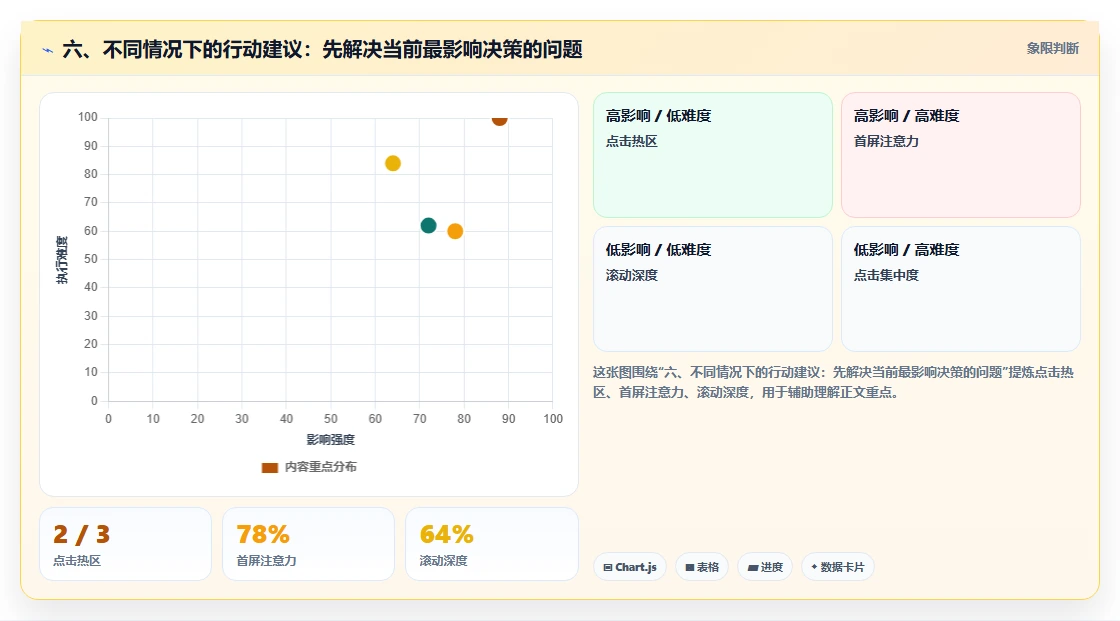This screenshot has height=621, width=1120.
Task: Open the 低影响 / 低难度 quadrant card
Action: 713,289
